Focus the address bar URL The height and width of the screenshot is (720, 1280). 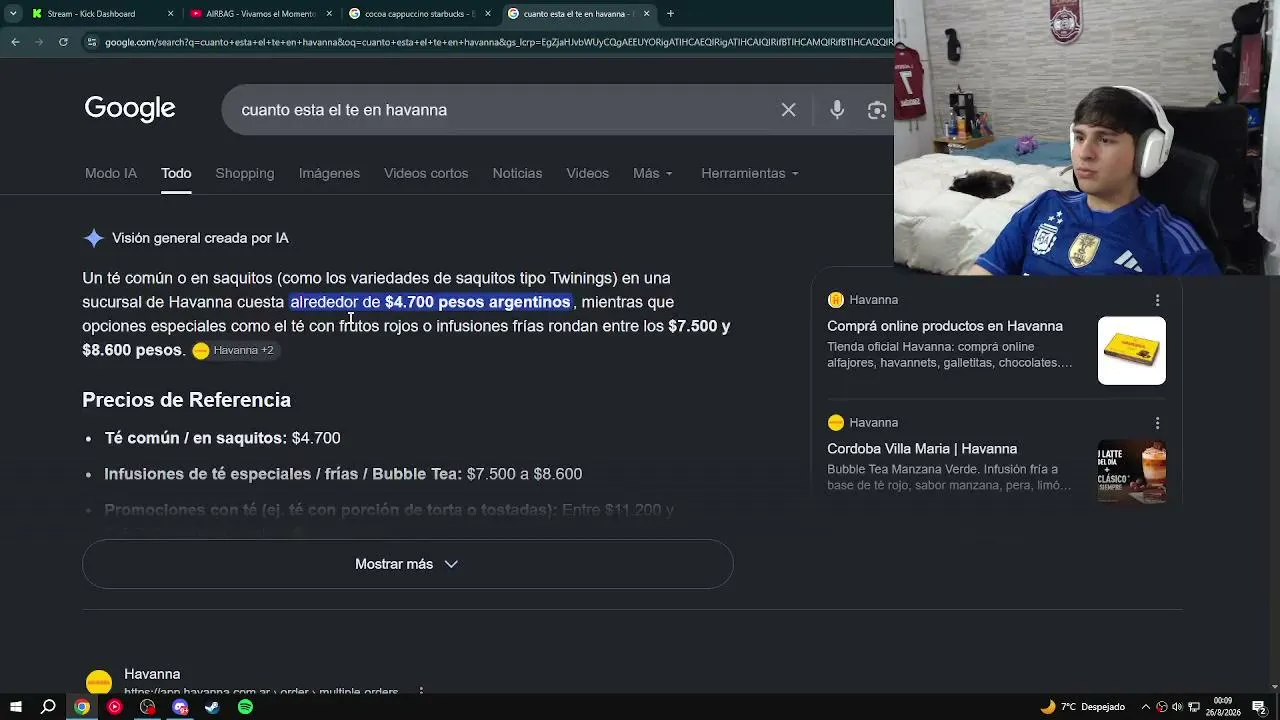pos(498,42)
